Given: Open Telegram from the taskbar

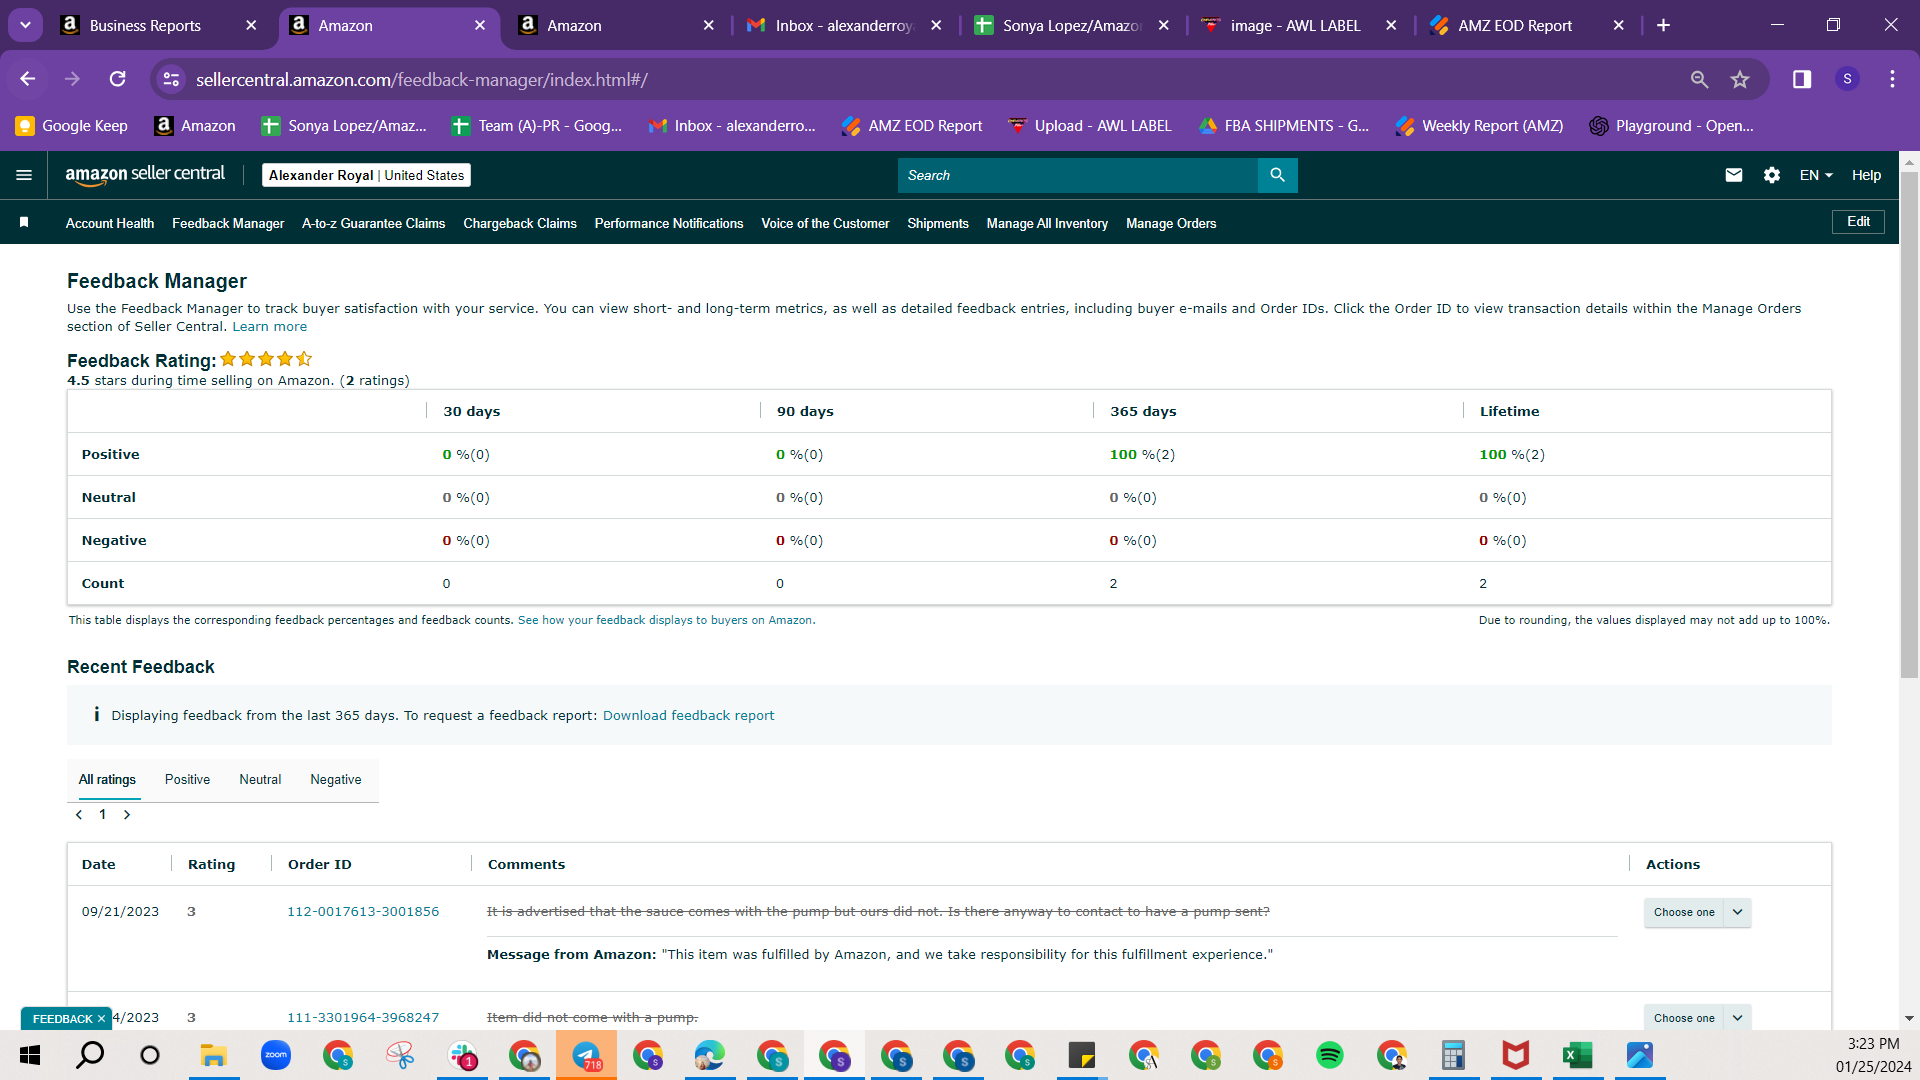Looking at the screenshot, I should [x=586, y=1055].
